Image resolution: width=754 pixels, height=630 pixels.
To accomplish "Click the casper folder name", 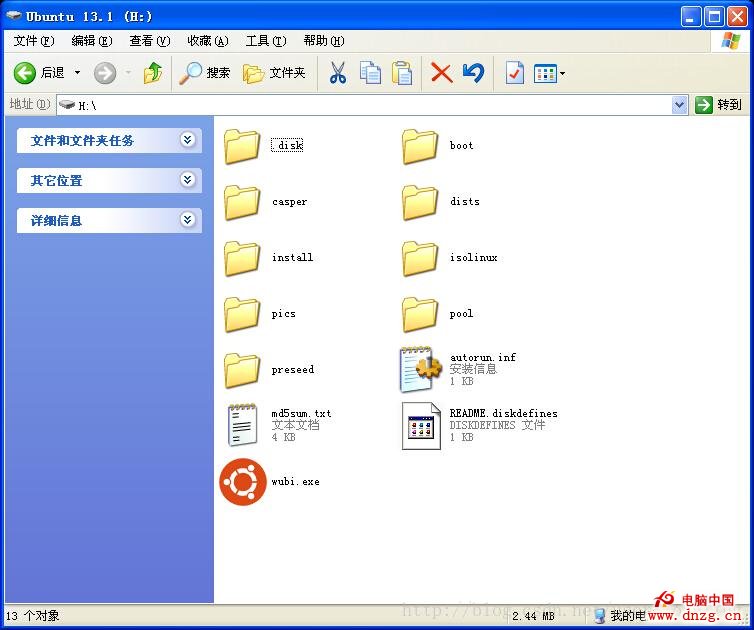I will [x=289, y=202].
